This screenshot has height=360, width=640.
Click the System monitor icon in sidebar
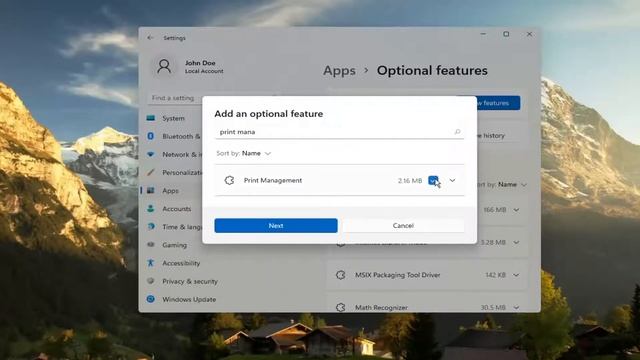pos(151,118)
